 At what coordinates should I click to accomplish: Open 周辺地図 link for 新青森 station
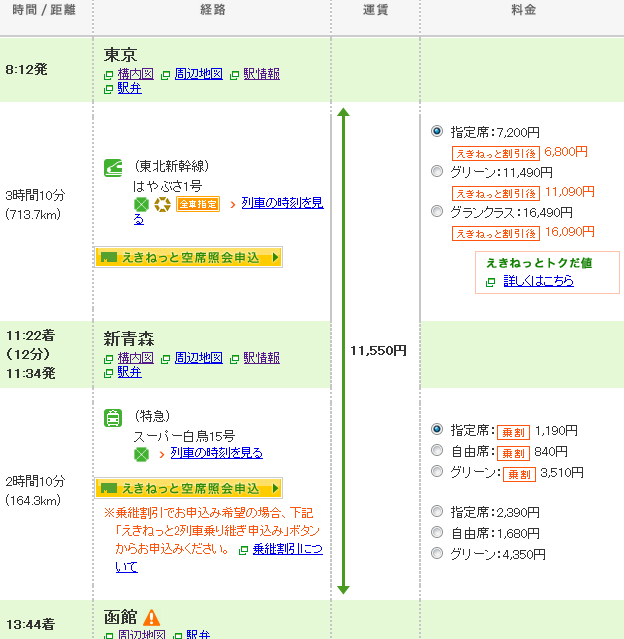tap(198, 358)
